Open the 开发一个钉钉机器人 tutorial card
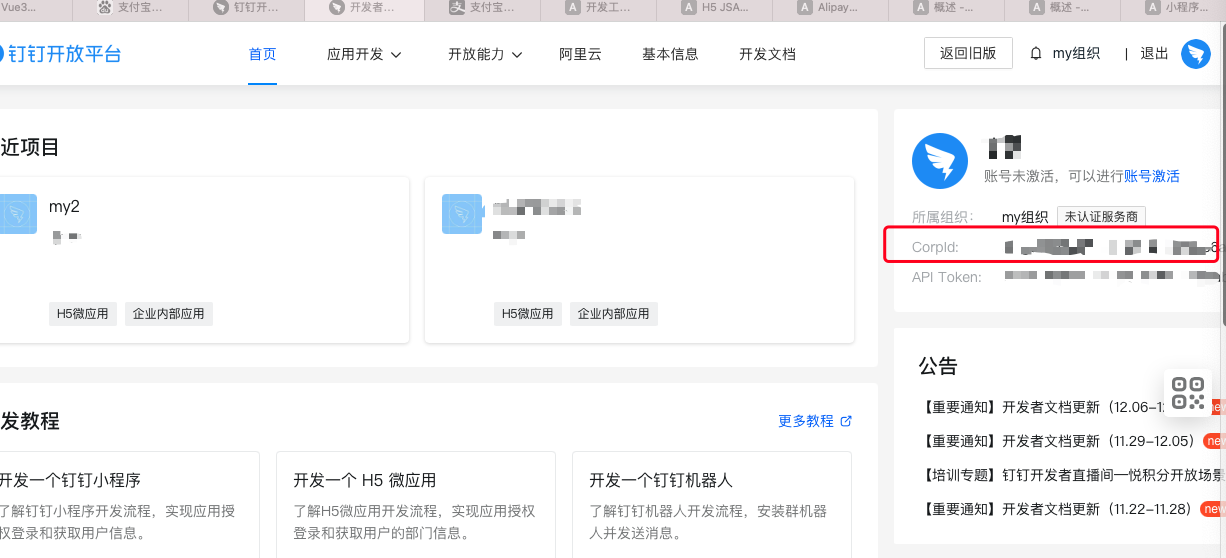The width and height of the screenshot is (1226, 558). 711,505
